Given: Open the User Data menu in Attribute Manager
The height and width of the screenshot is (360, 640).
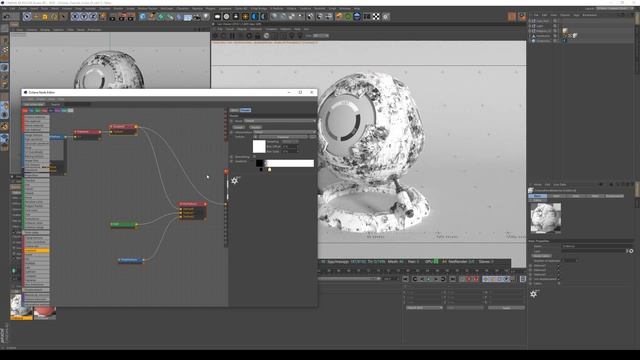Looking at the screenshot, I should click(560, 184).
